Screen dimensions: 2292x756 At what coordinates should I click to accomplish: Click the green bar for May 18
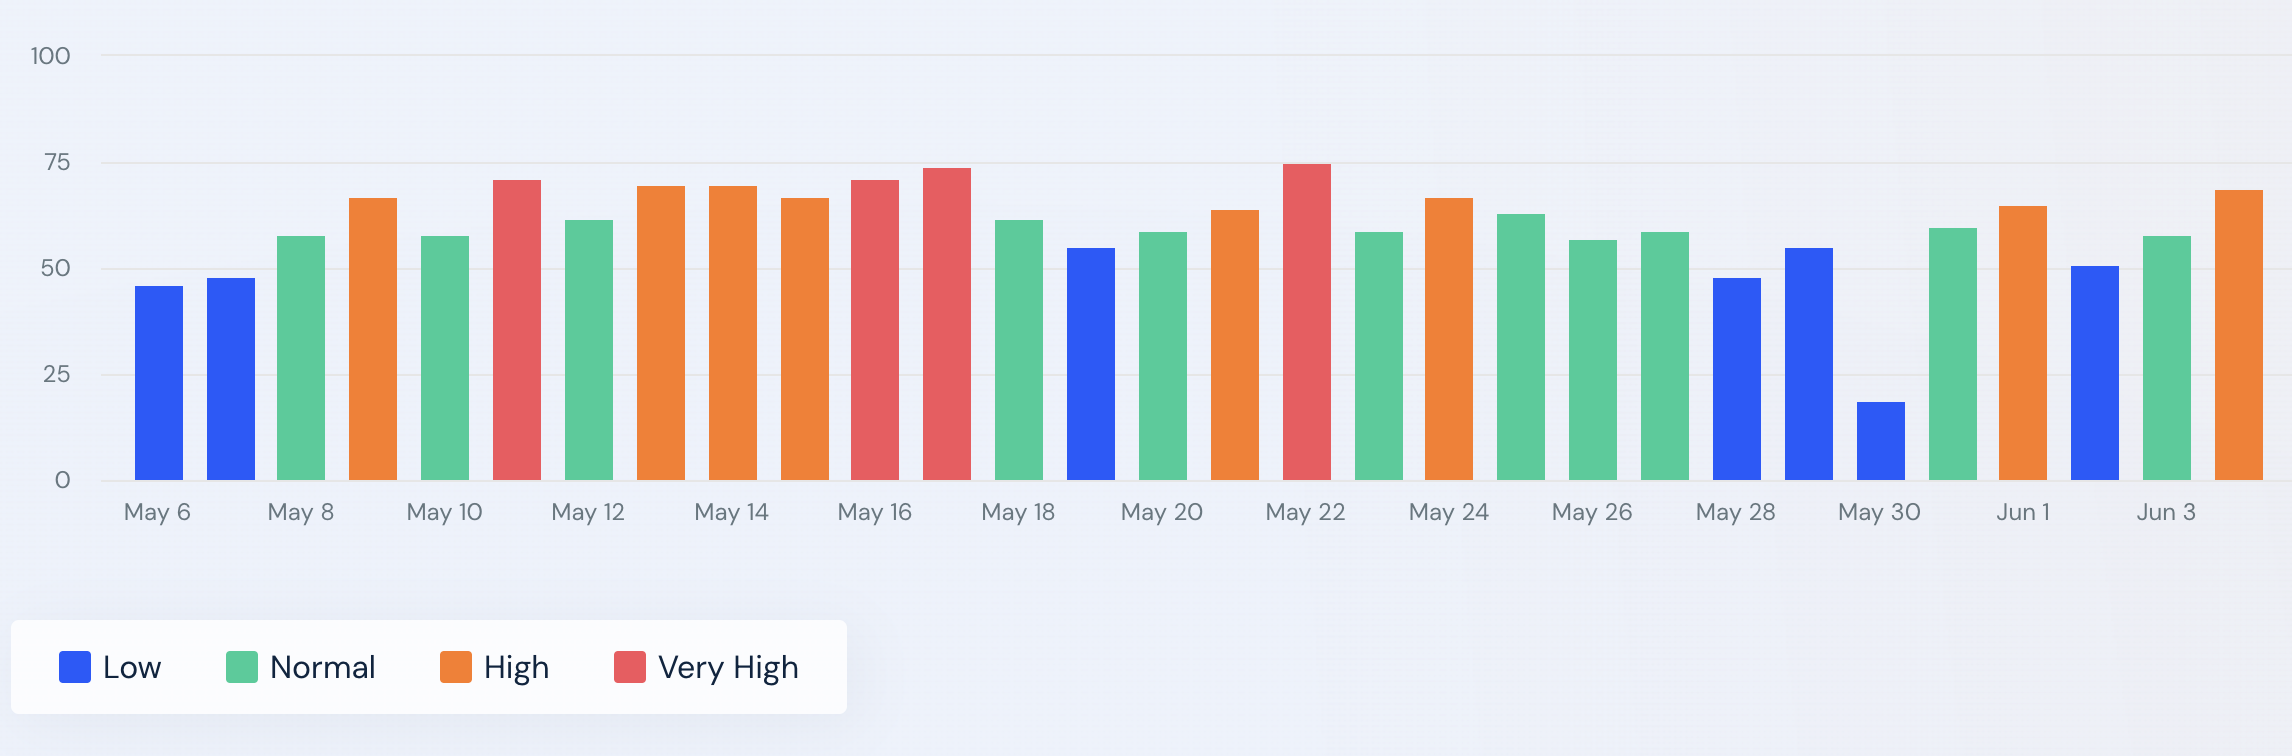(x=1019, y=350)
